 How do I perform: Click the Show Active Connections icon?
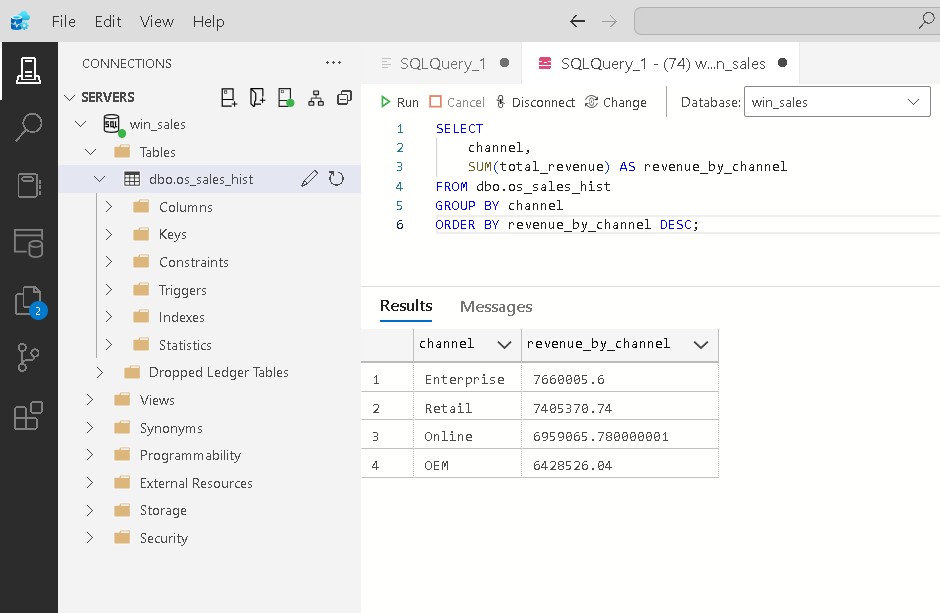coord(286,97)
